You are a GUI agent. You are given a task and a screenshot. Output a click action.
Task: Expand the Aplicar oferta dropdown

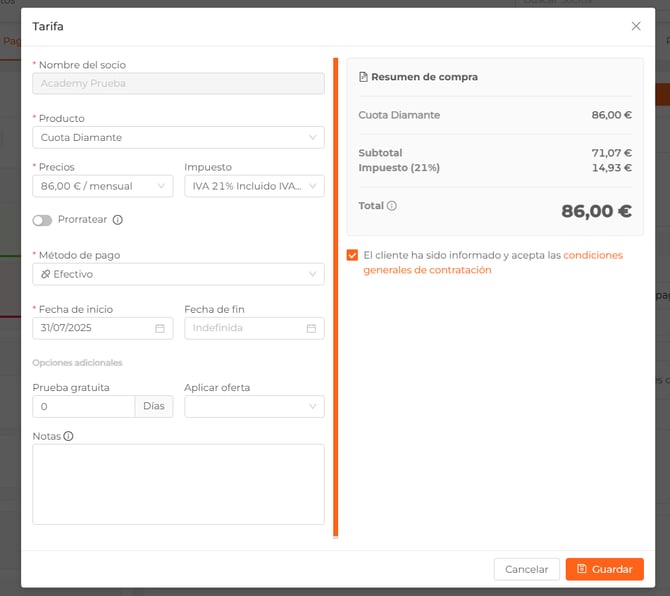[x=254, y=407]
